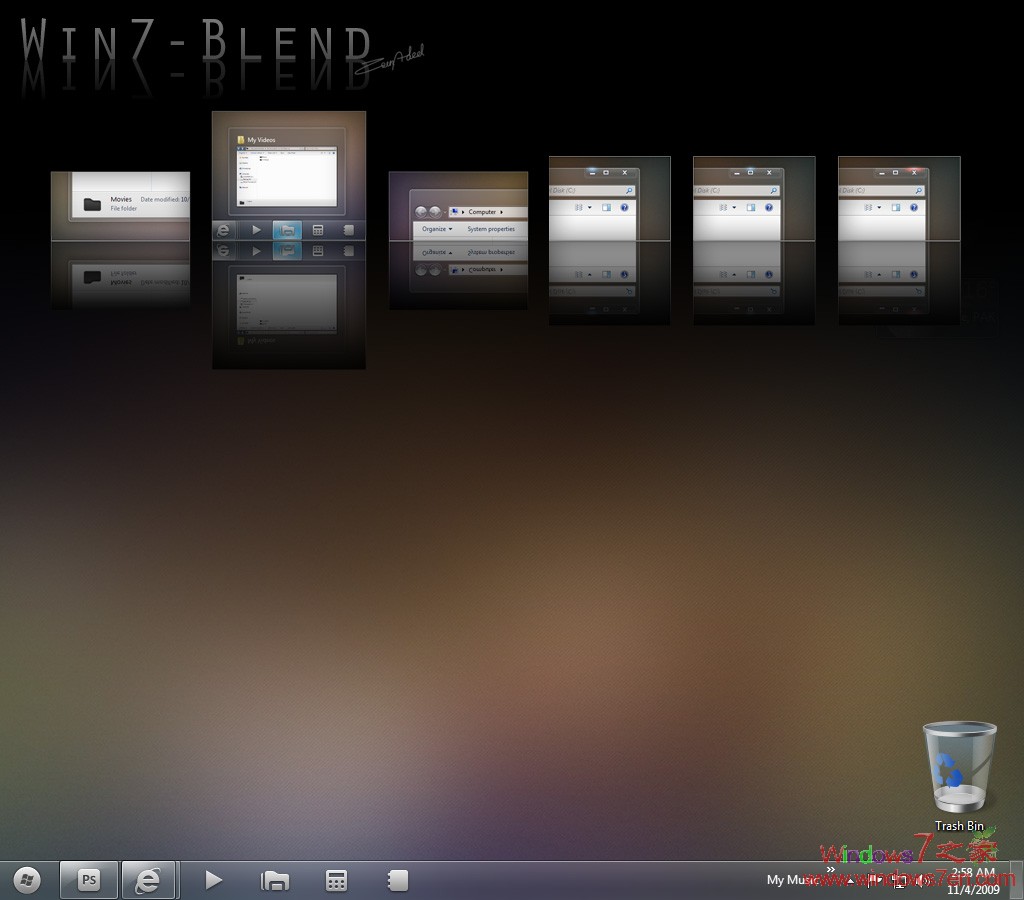Click System properties in the Computer command bar
The width and height of the screenshot is (1024, 900).
[491, 229]
